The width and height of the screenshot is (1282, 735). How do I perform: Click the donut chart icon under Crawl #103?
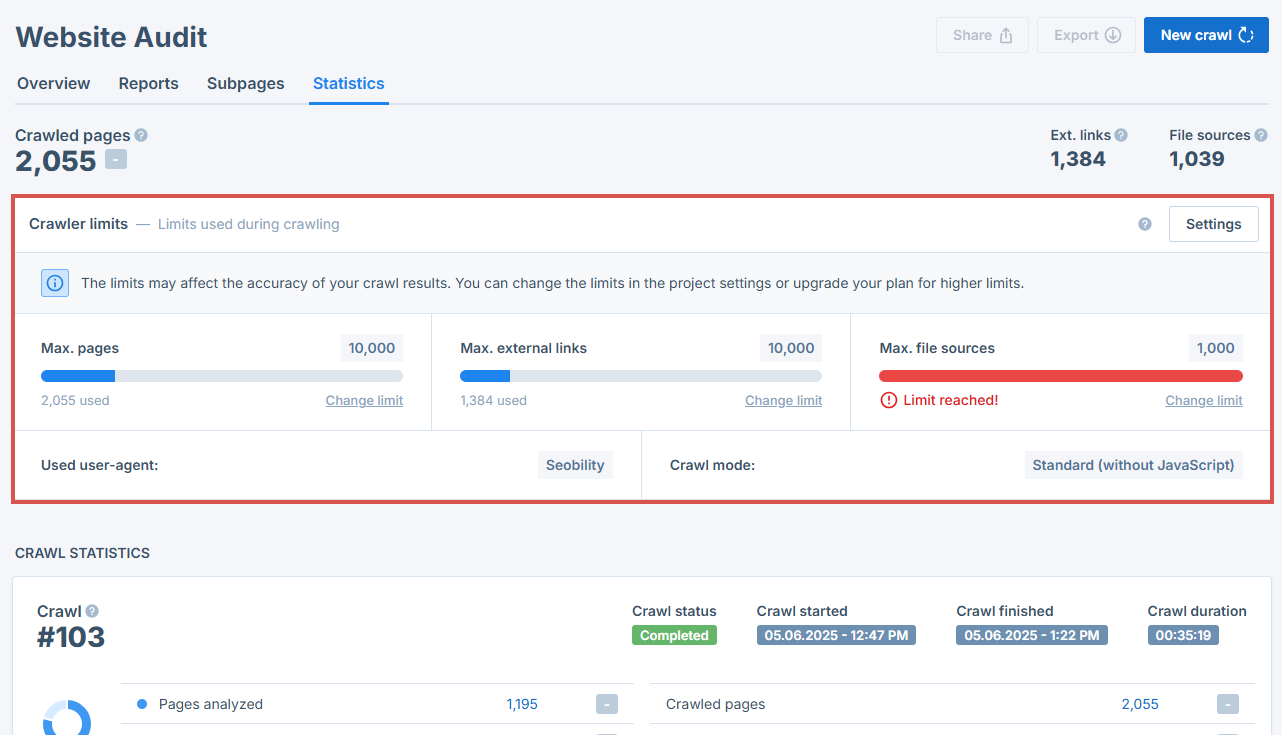pos(67,718)
